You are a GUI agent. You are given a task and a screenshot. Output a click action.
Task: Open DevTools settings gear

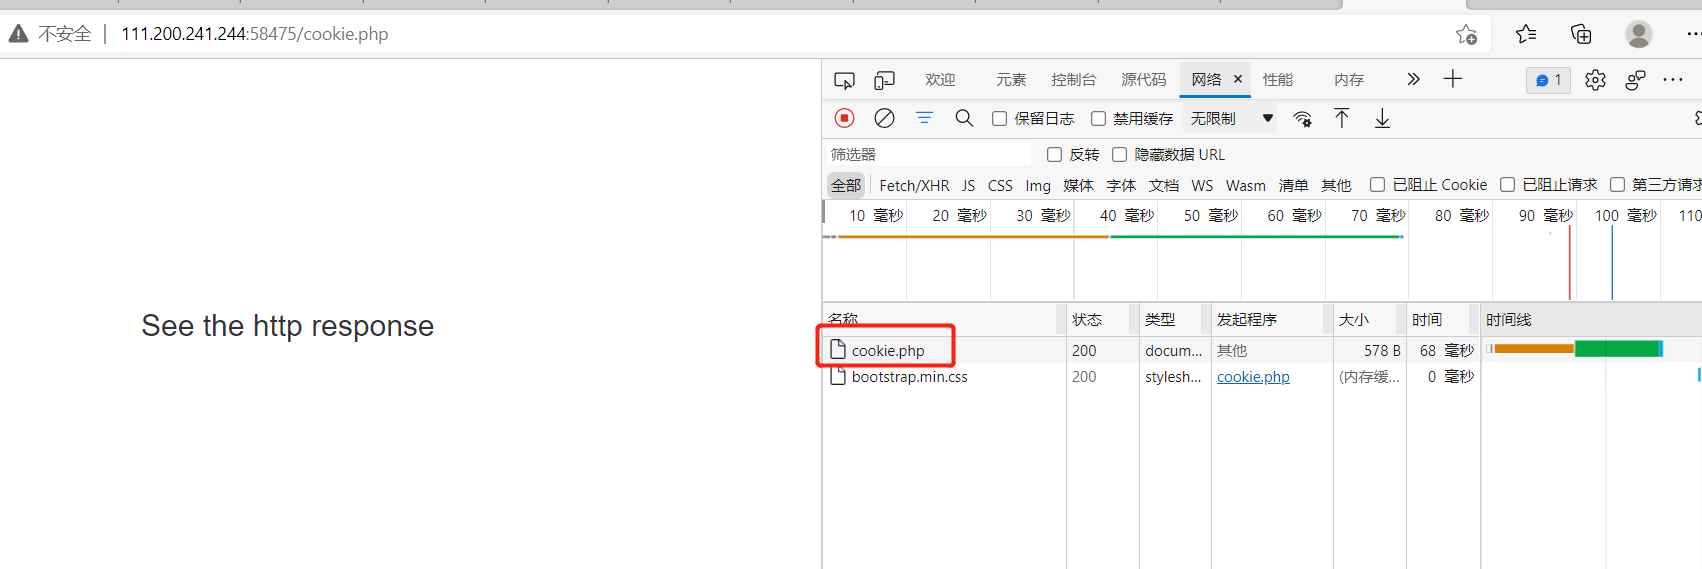point(1595,80)
